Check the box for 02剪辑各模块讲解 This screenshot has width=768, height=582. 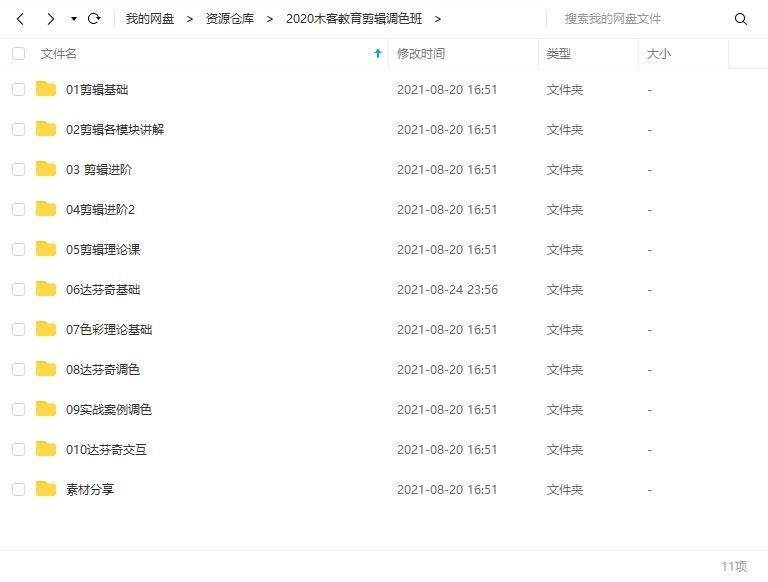click(x=19, y=129)
